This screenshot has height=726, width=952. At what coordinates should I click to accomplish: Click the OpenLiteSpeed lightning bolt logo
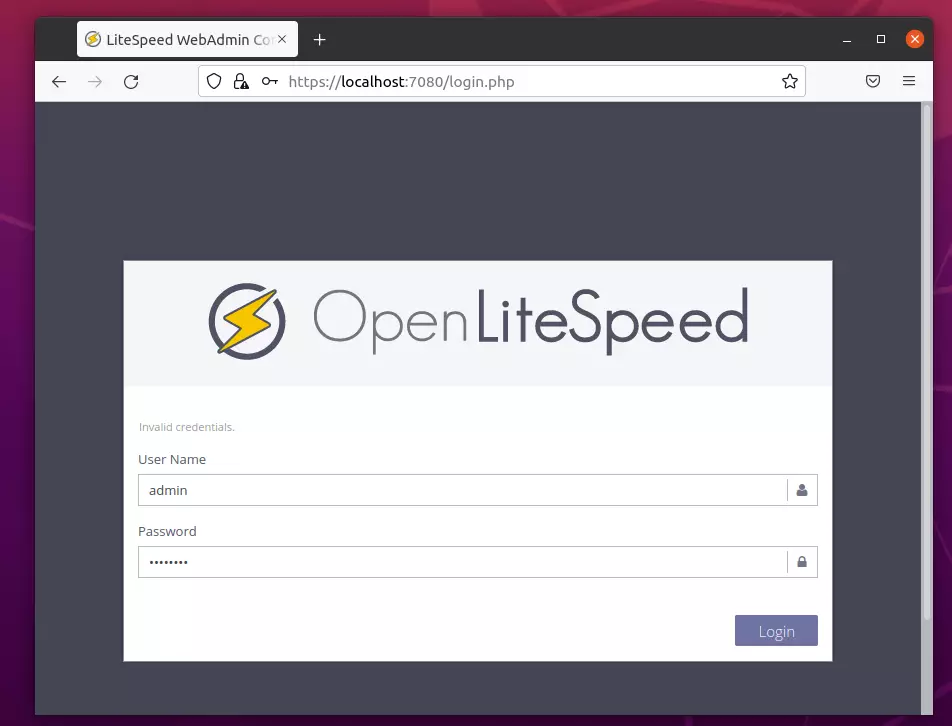[x=247, y=321]
